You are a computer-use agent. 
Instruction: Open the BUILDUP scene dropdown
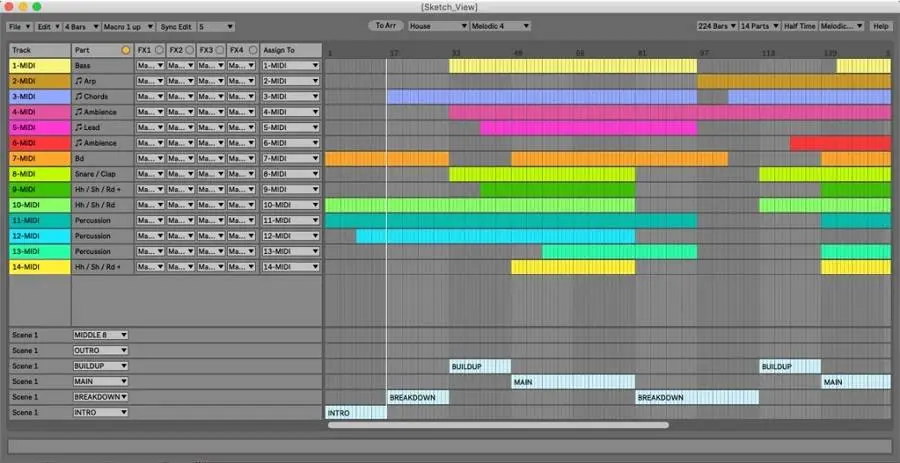tap(100, 365)
